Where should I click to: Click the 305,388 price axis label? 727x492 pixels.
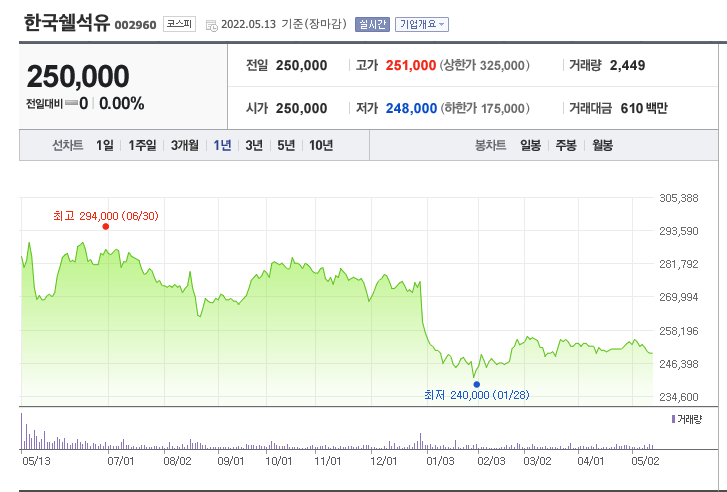pyautogui.click(x=679, y=198)
